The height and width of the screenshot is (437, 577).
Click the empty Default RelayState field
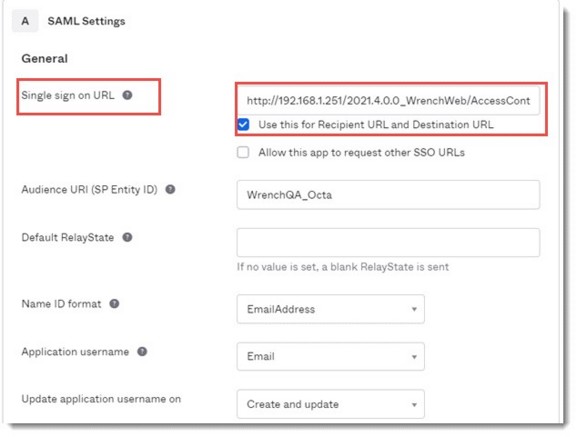tap(388, 243)
